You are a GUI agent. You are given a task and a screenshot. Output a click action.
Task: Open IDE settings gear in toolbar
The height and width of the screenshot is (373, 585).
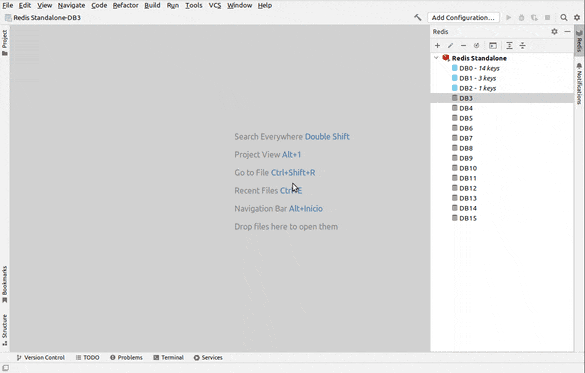click(577, 18)
